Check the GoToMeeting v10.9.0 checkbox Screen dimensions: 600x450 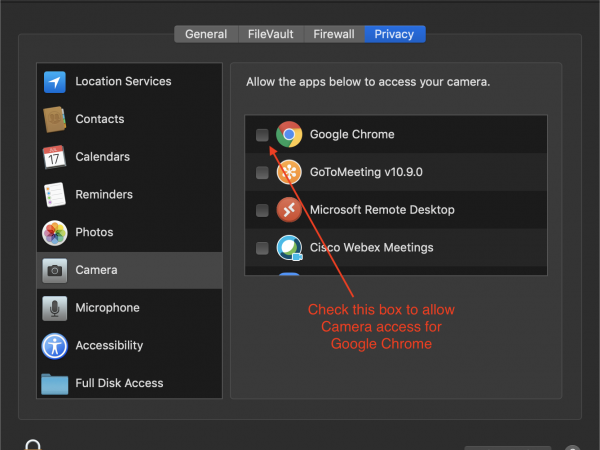(262, 172)
